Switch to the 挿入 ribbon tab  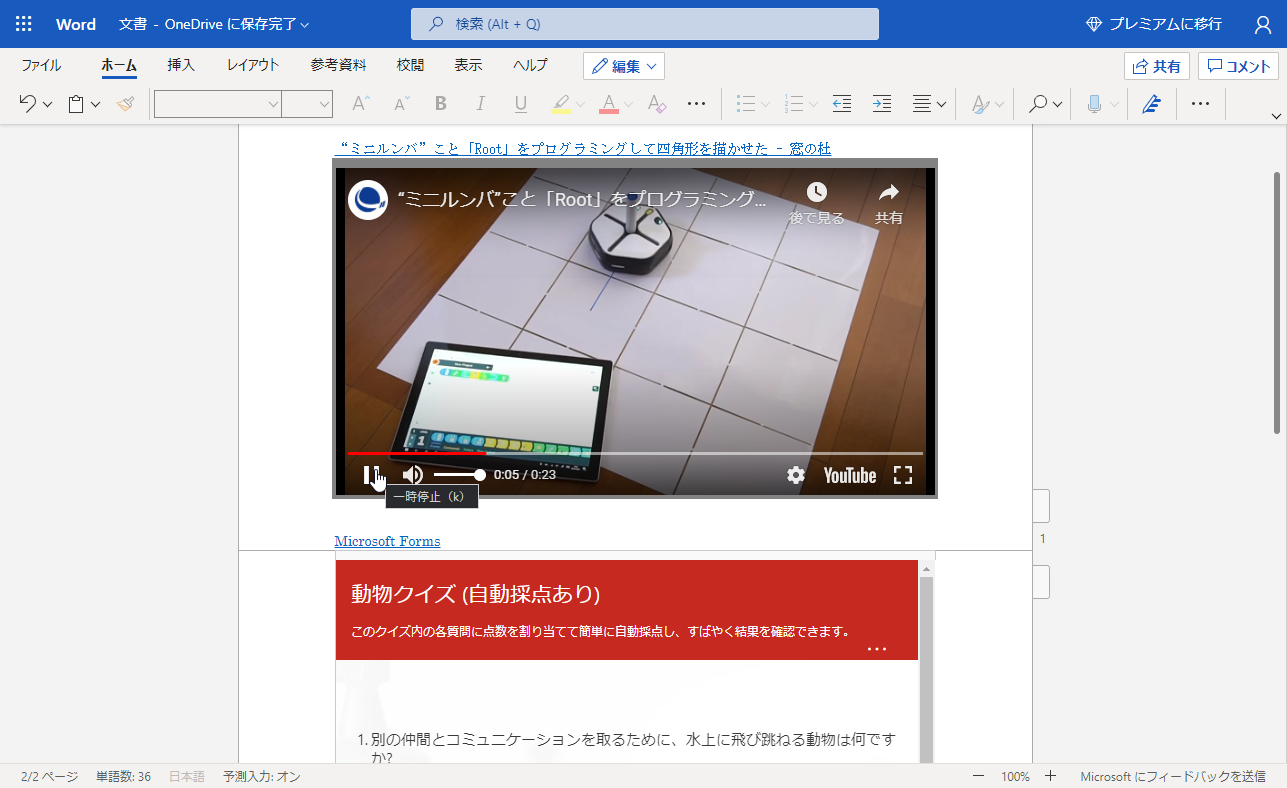click(180, 65)
